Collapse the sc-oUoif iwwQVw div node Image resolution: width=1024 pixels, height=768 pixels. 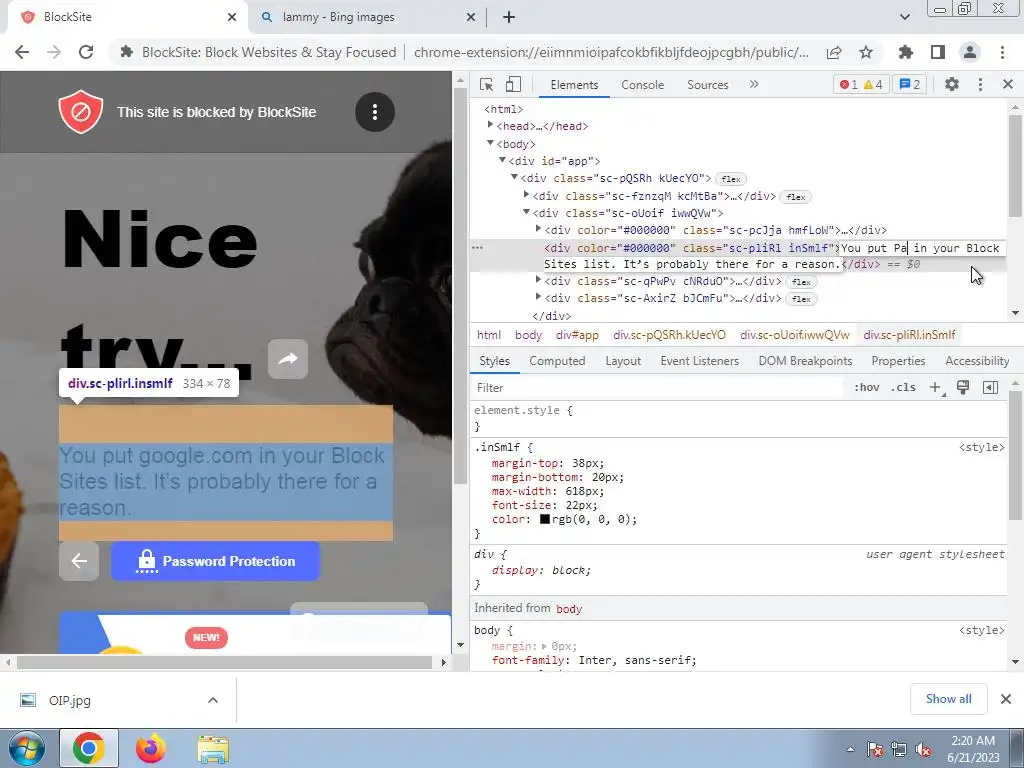tap(526, 212)
